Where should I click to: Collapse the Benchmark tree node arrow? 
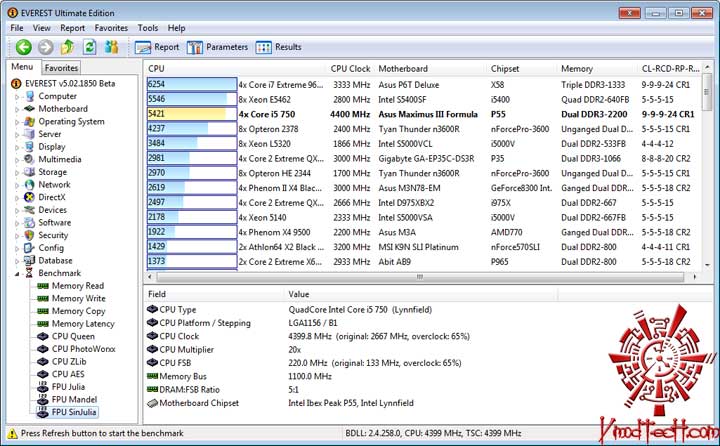tap(17, 274)
